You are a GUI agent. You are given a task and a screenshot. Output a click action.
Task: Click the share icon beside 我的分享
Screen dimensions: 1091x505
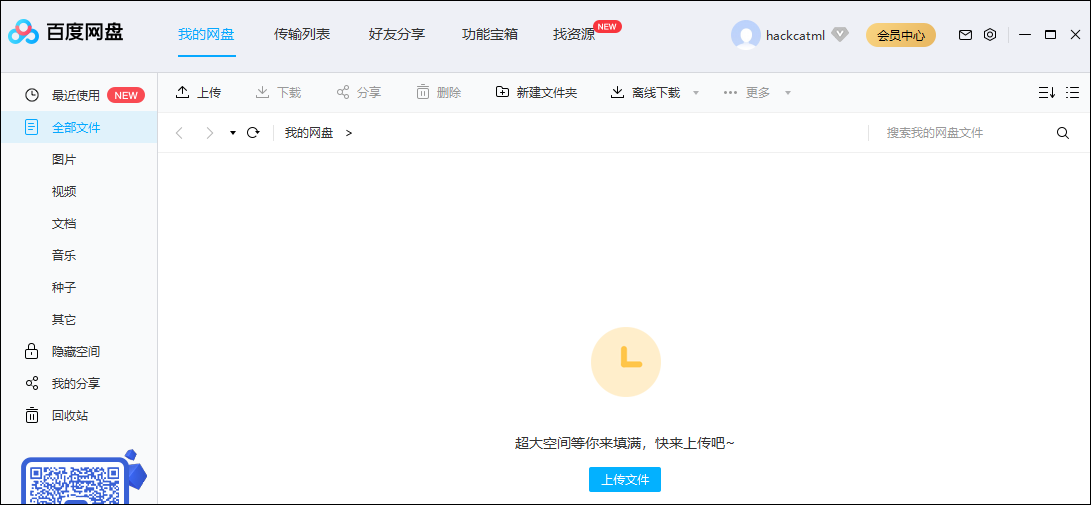pyautogui.click(x=31, y=383)
